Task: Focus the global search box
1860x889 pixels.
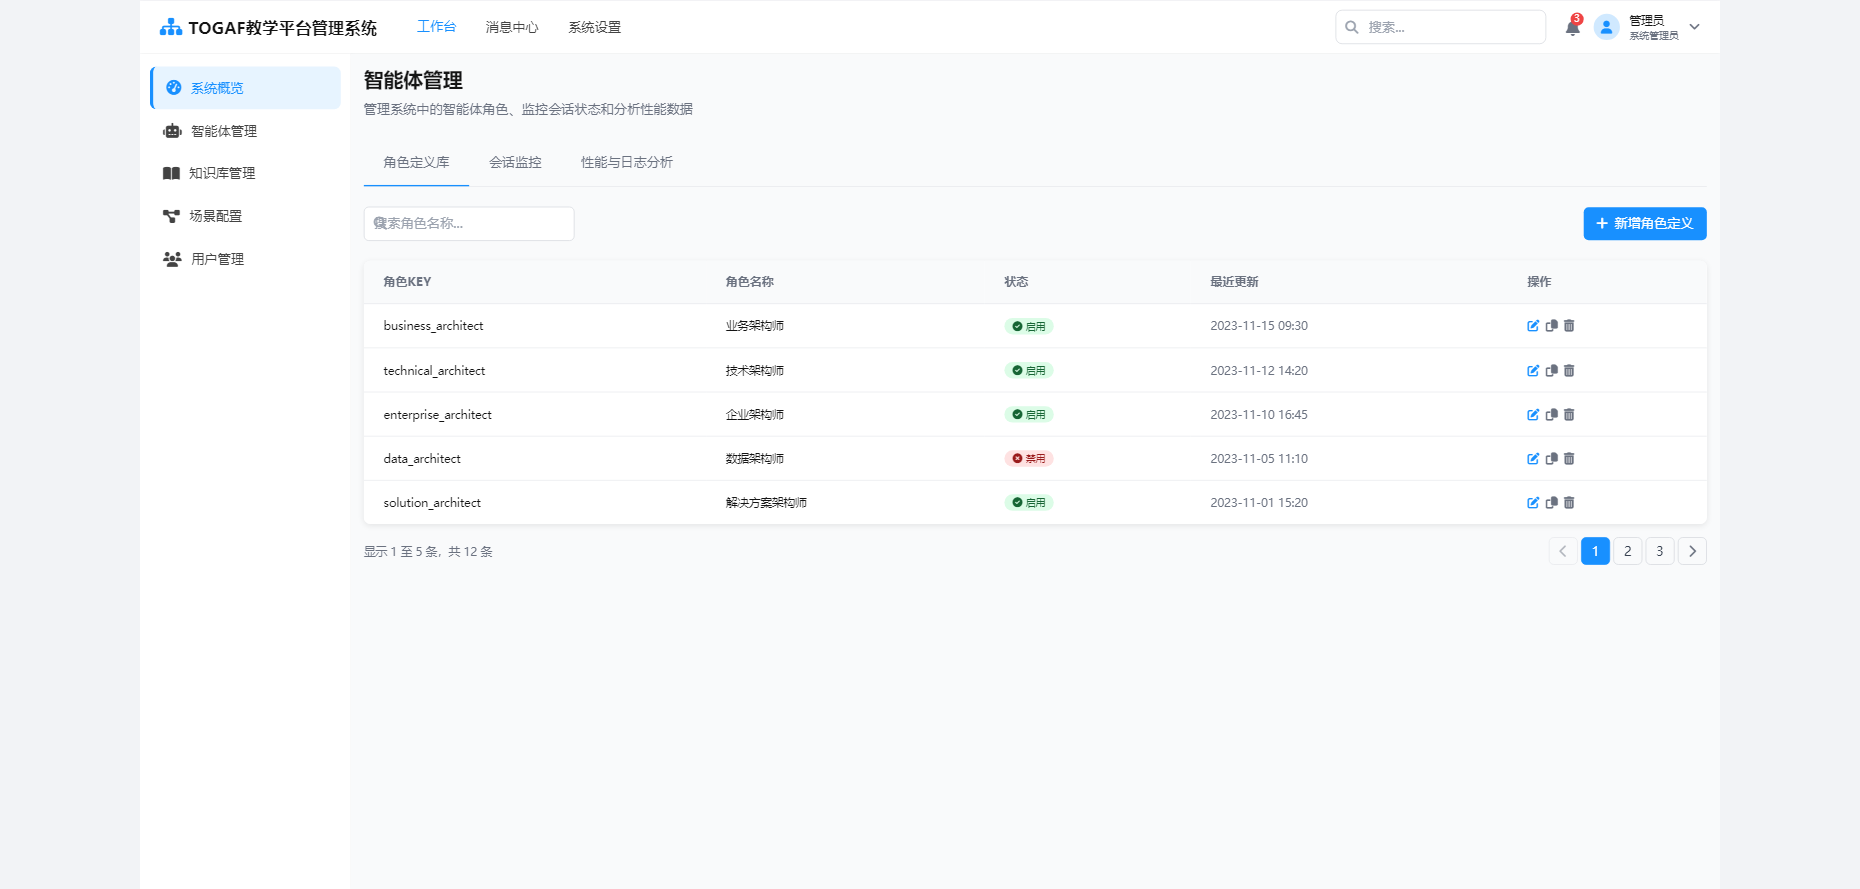Action: tap(1441, 27)
